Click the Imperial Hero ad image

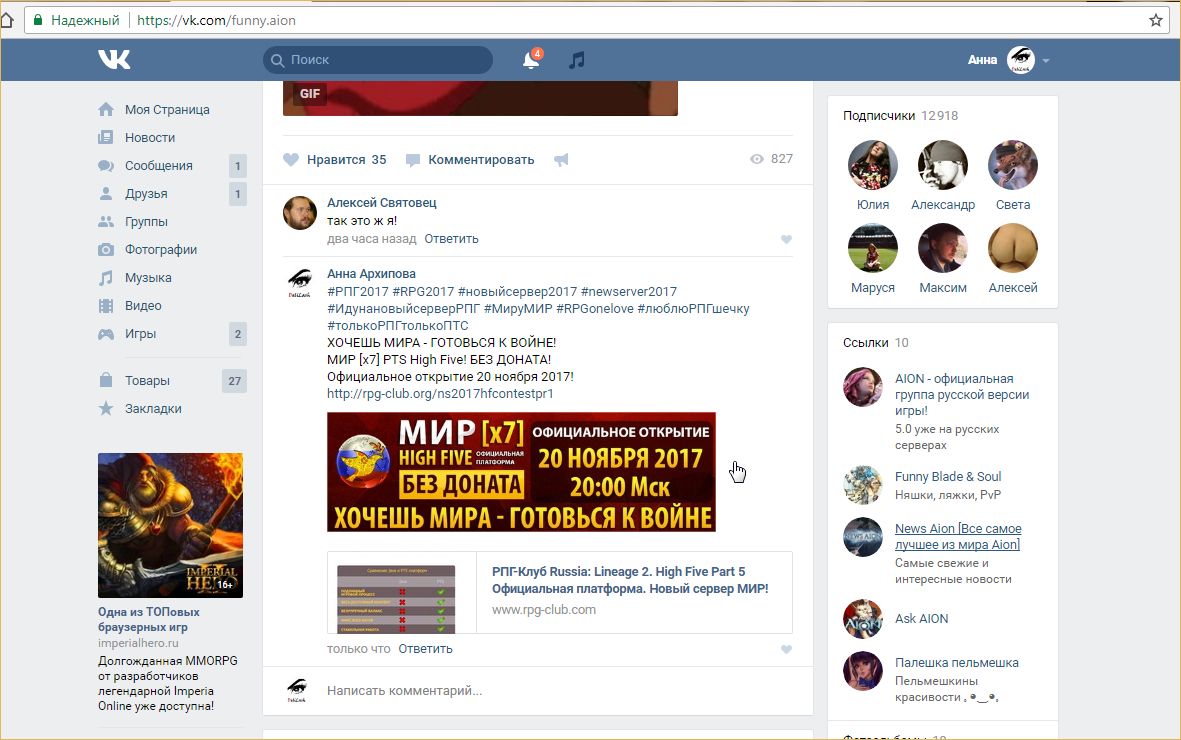(170, 525)
